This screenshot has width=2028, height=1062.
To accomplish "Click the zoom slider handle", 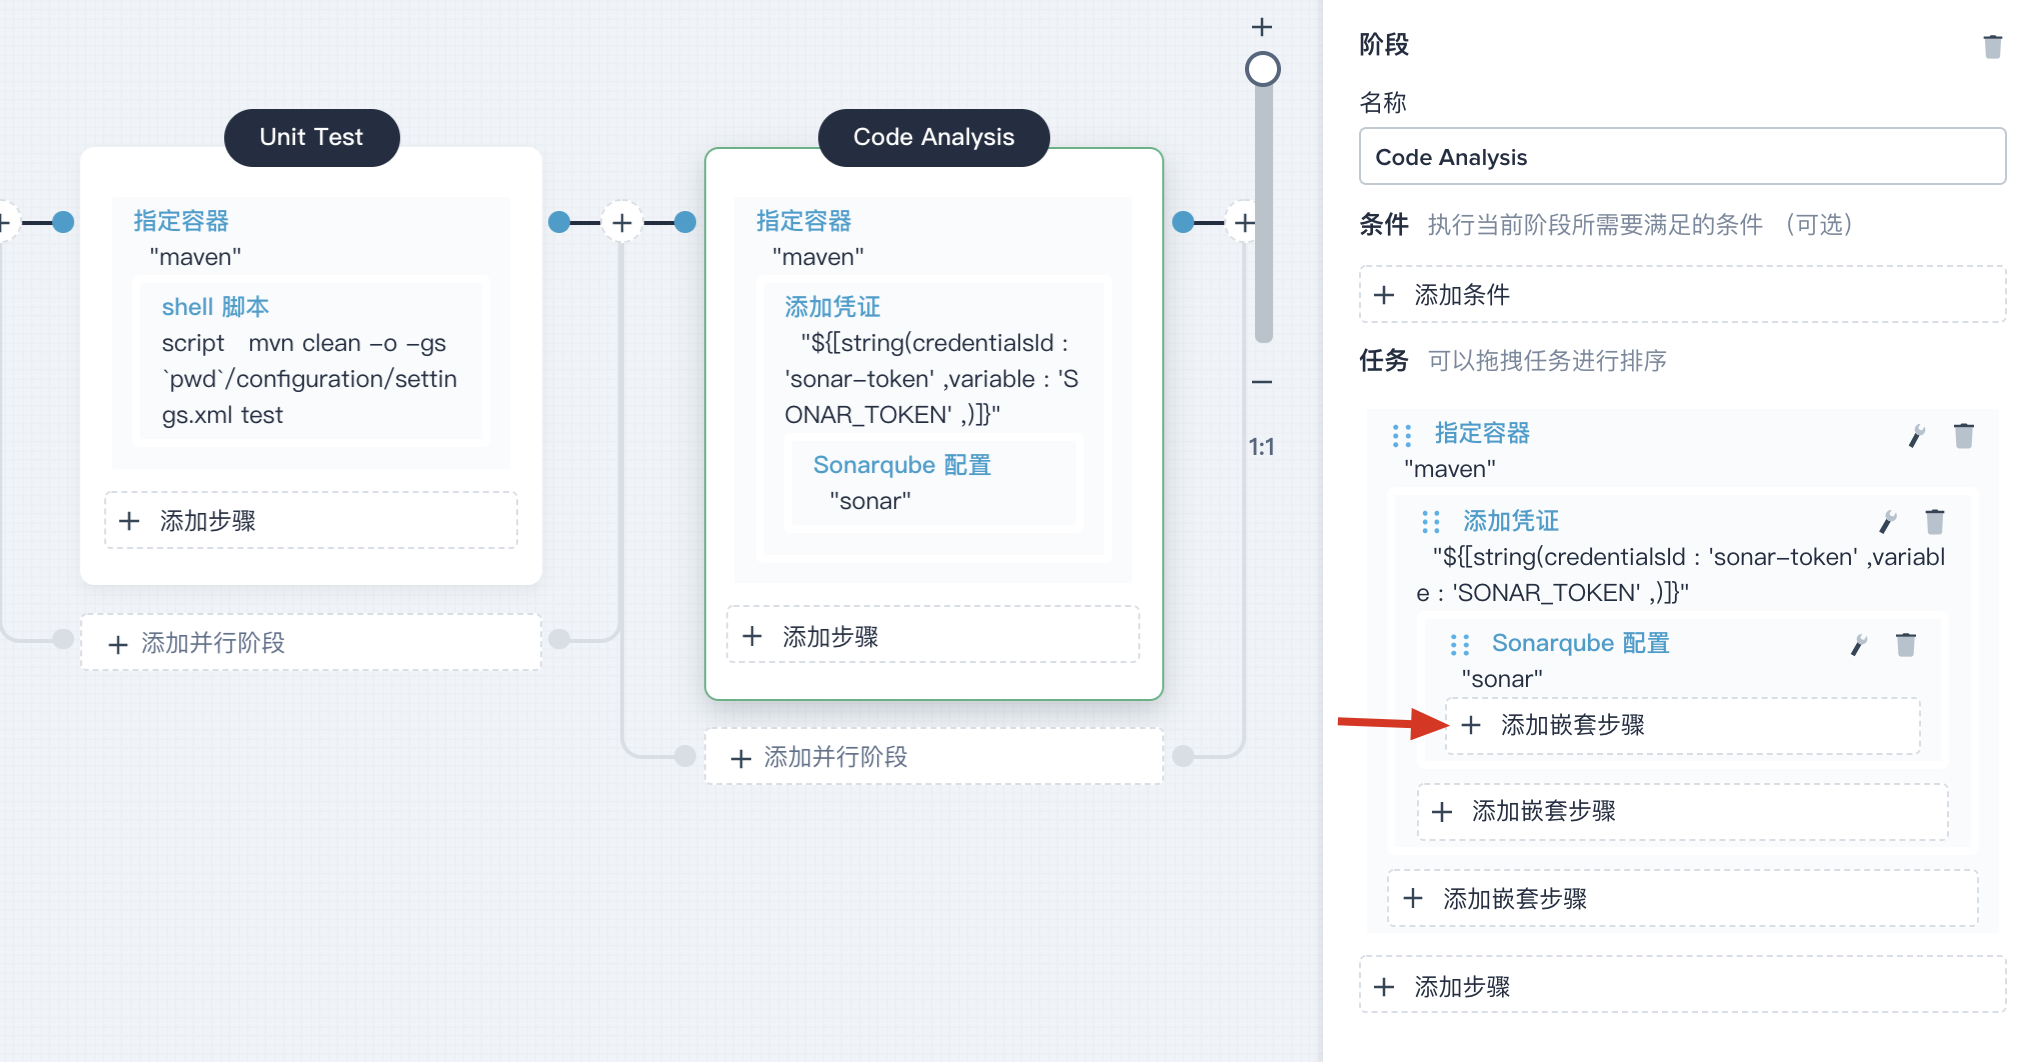I will pos(1262,68).
